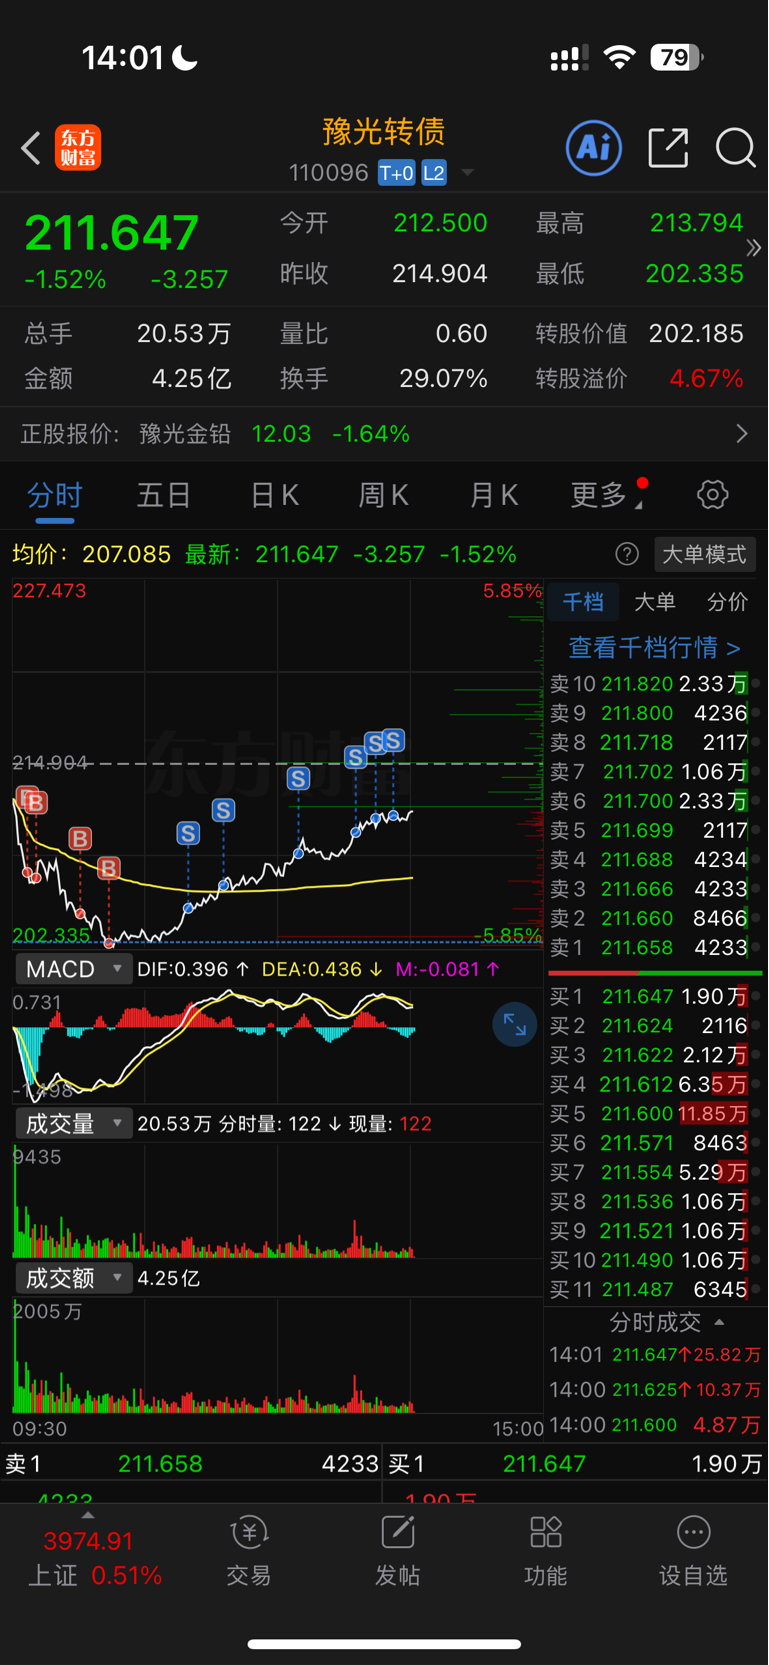769x1665 pixels.
Task: Tap the bottom bar 卖1 211.658 quote
Action: 191,1464
